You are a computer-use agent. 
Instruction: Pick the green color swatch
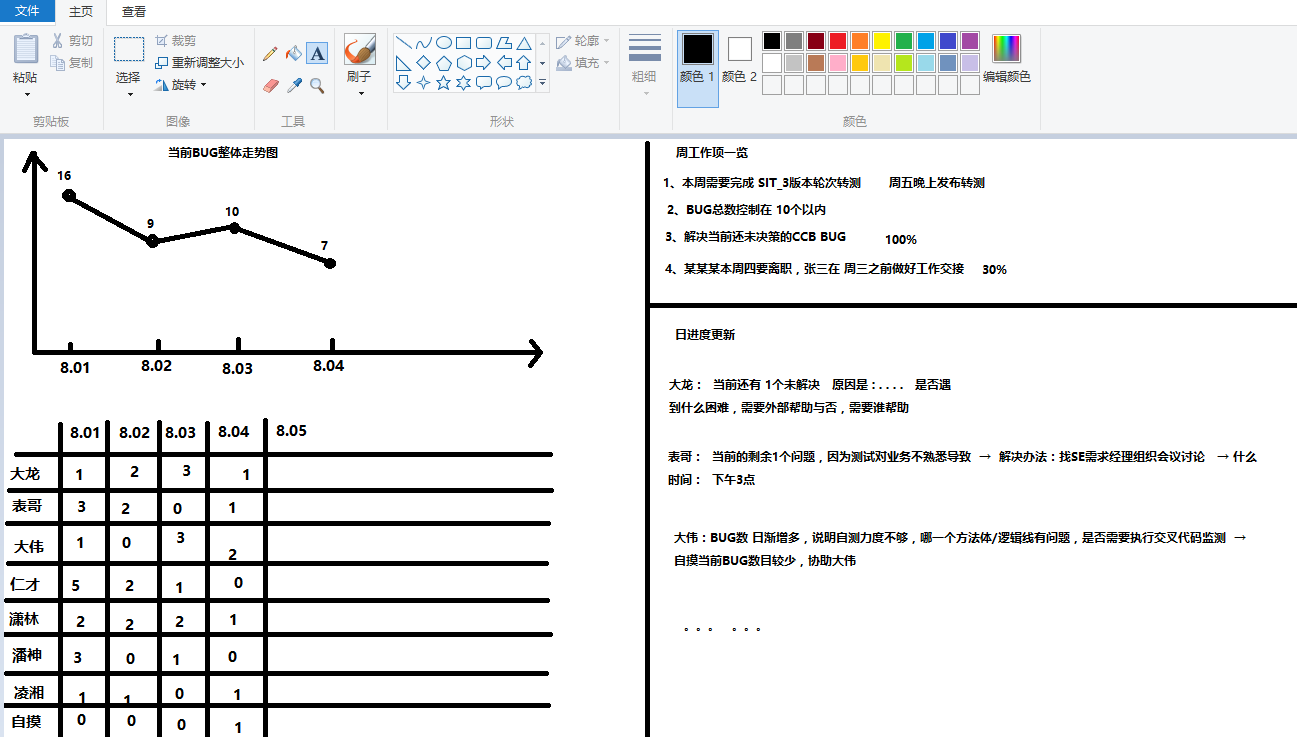[904, 41]
